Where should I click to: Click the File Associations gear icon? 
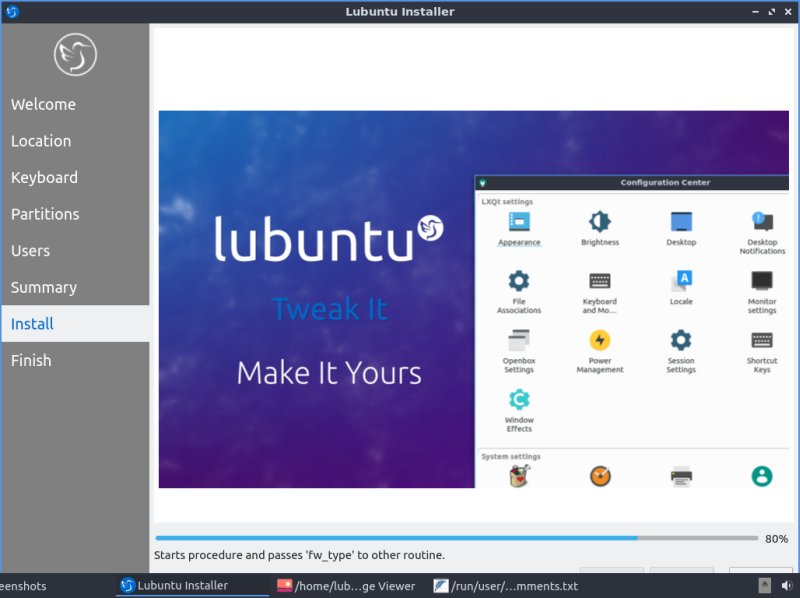click(x=519, y=281)
